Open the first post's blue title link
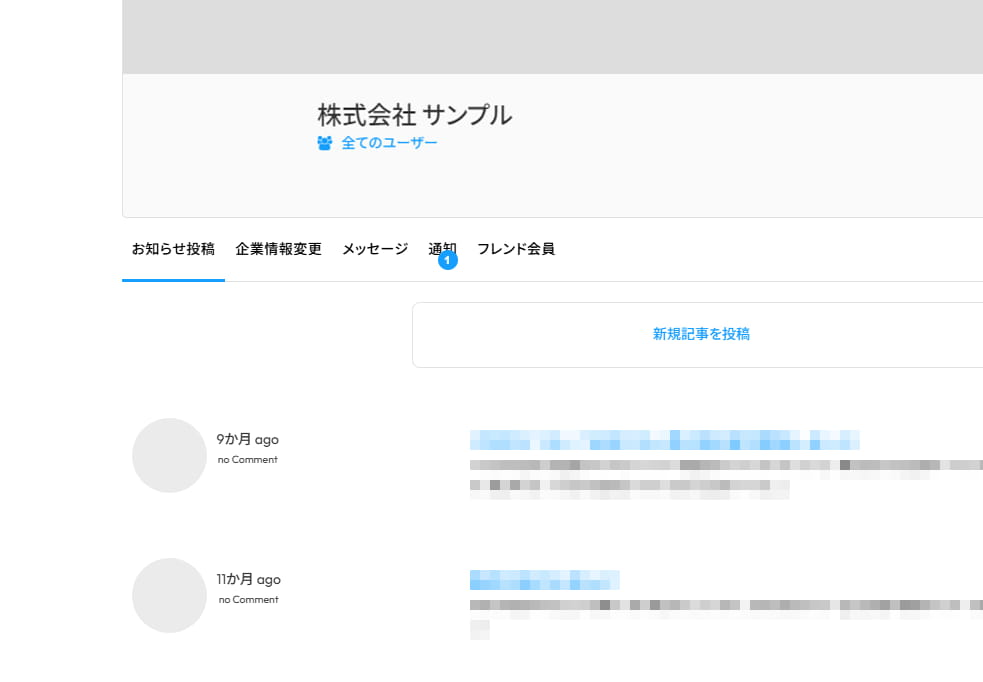The height and width of the screenshot is (682, 983). (664, 441)
